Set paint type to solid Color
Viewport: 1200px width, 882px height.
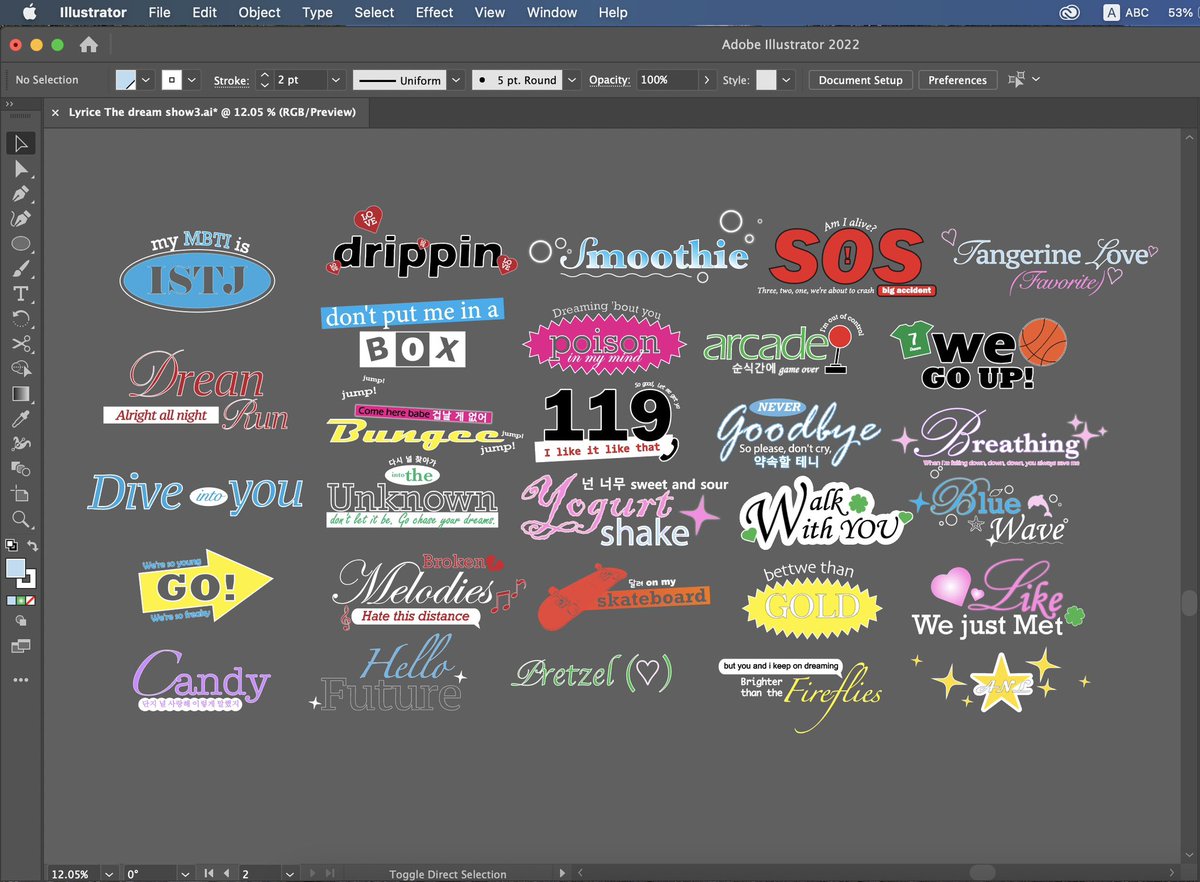(x=11, y=600)
